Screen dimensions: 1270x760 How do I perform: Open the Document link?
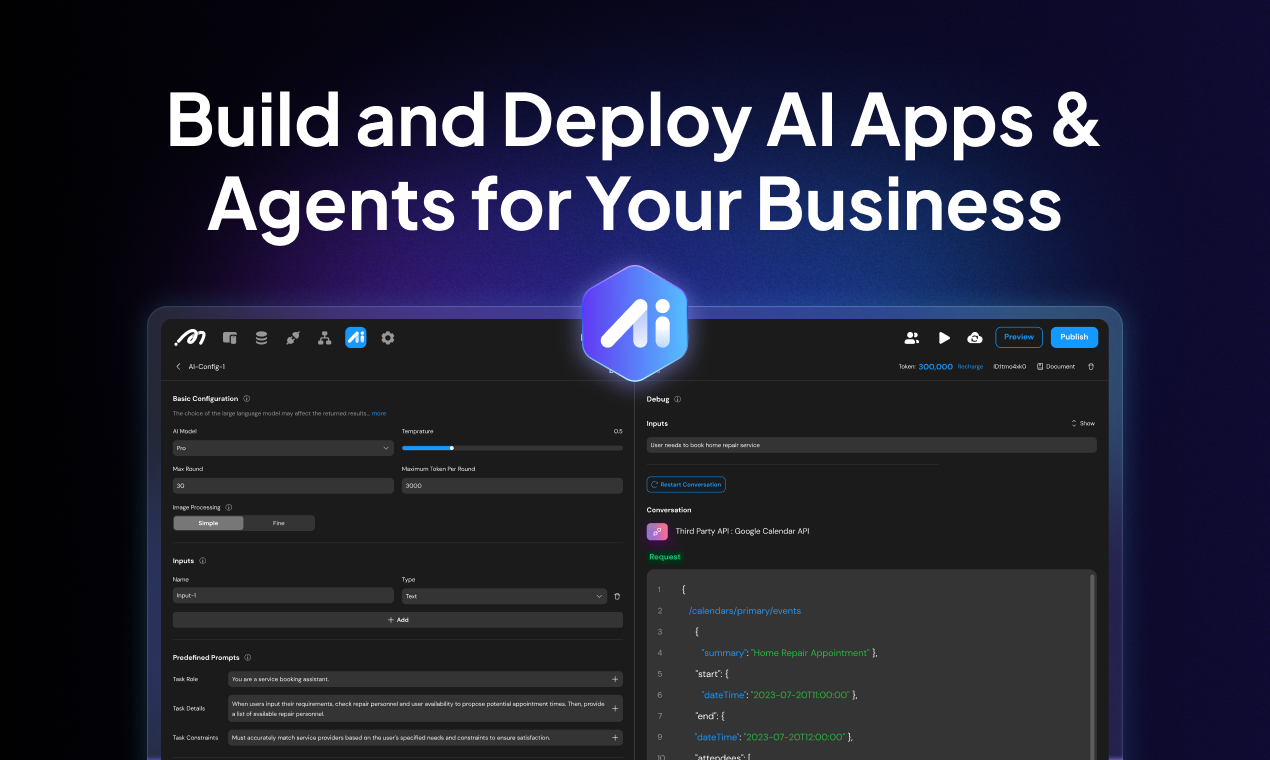1056,367
